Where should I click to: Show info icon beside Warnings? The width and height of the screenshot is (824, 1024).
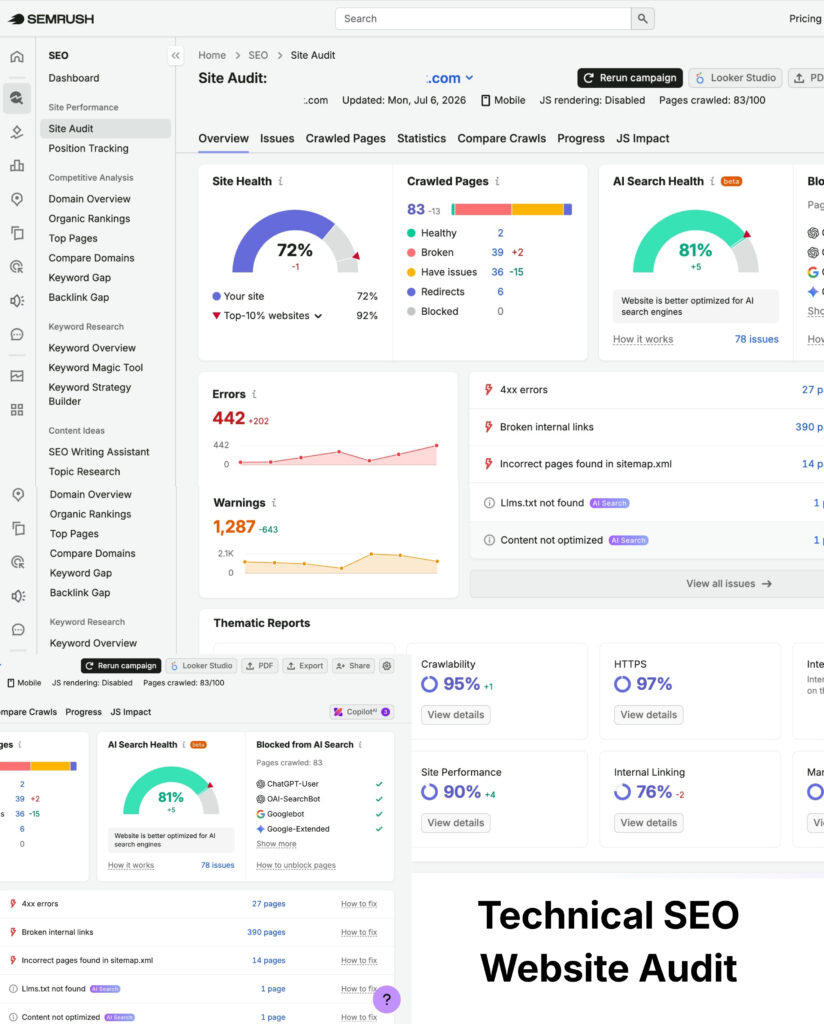(274, 502)
